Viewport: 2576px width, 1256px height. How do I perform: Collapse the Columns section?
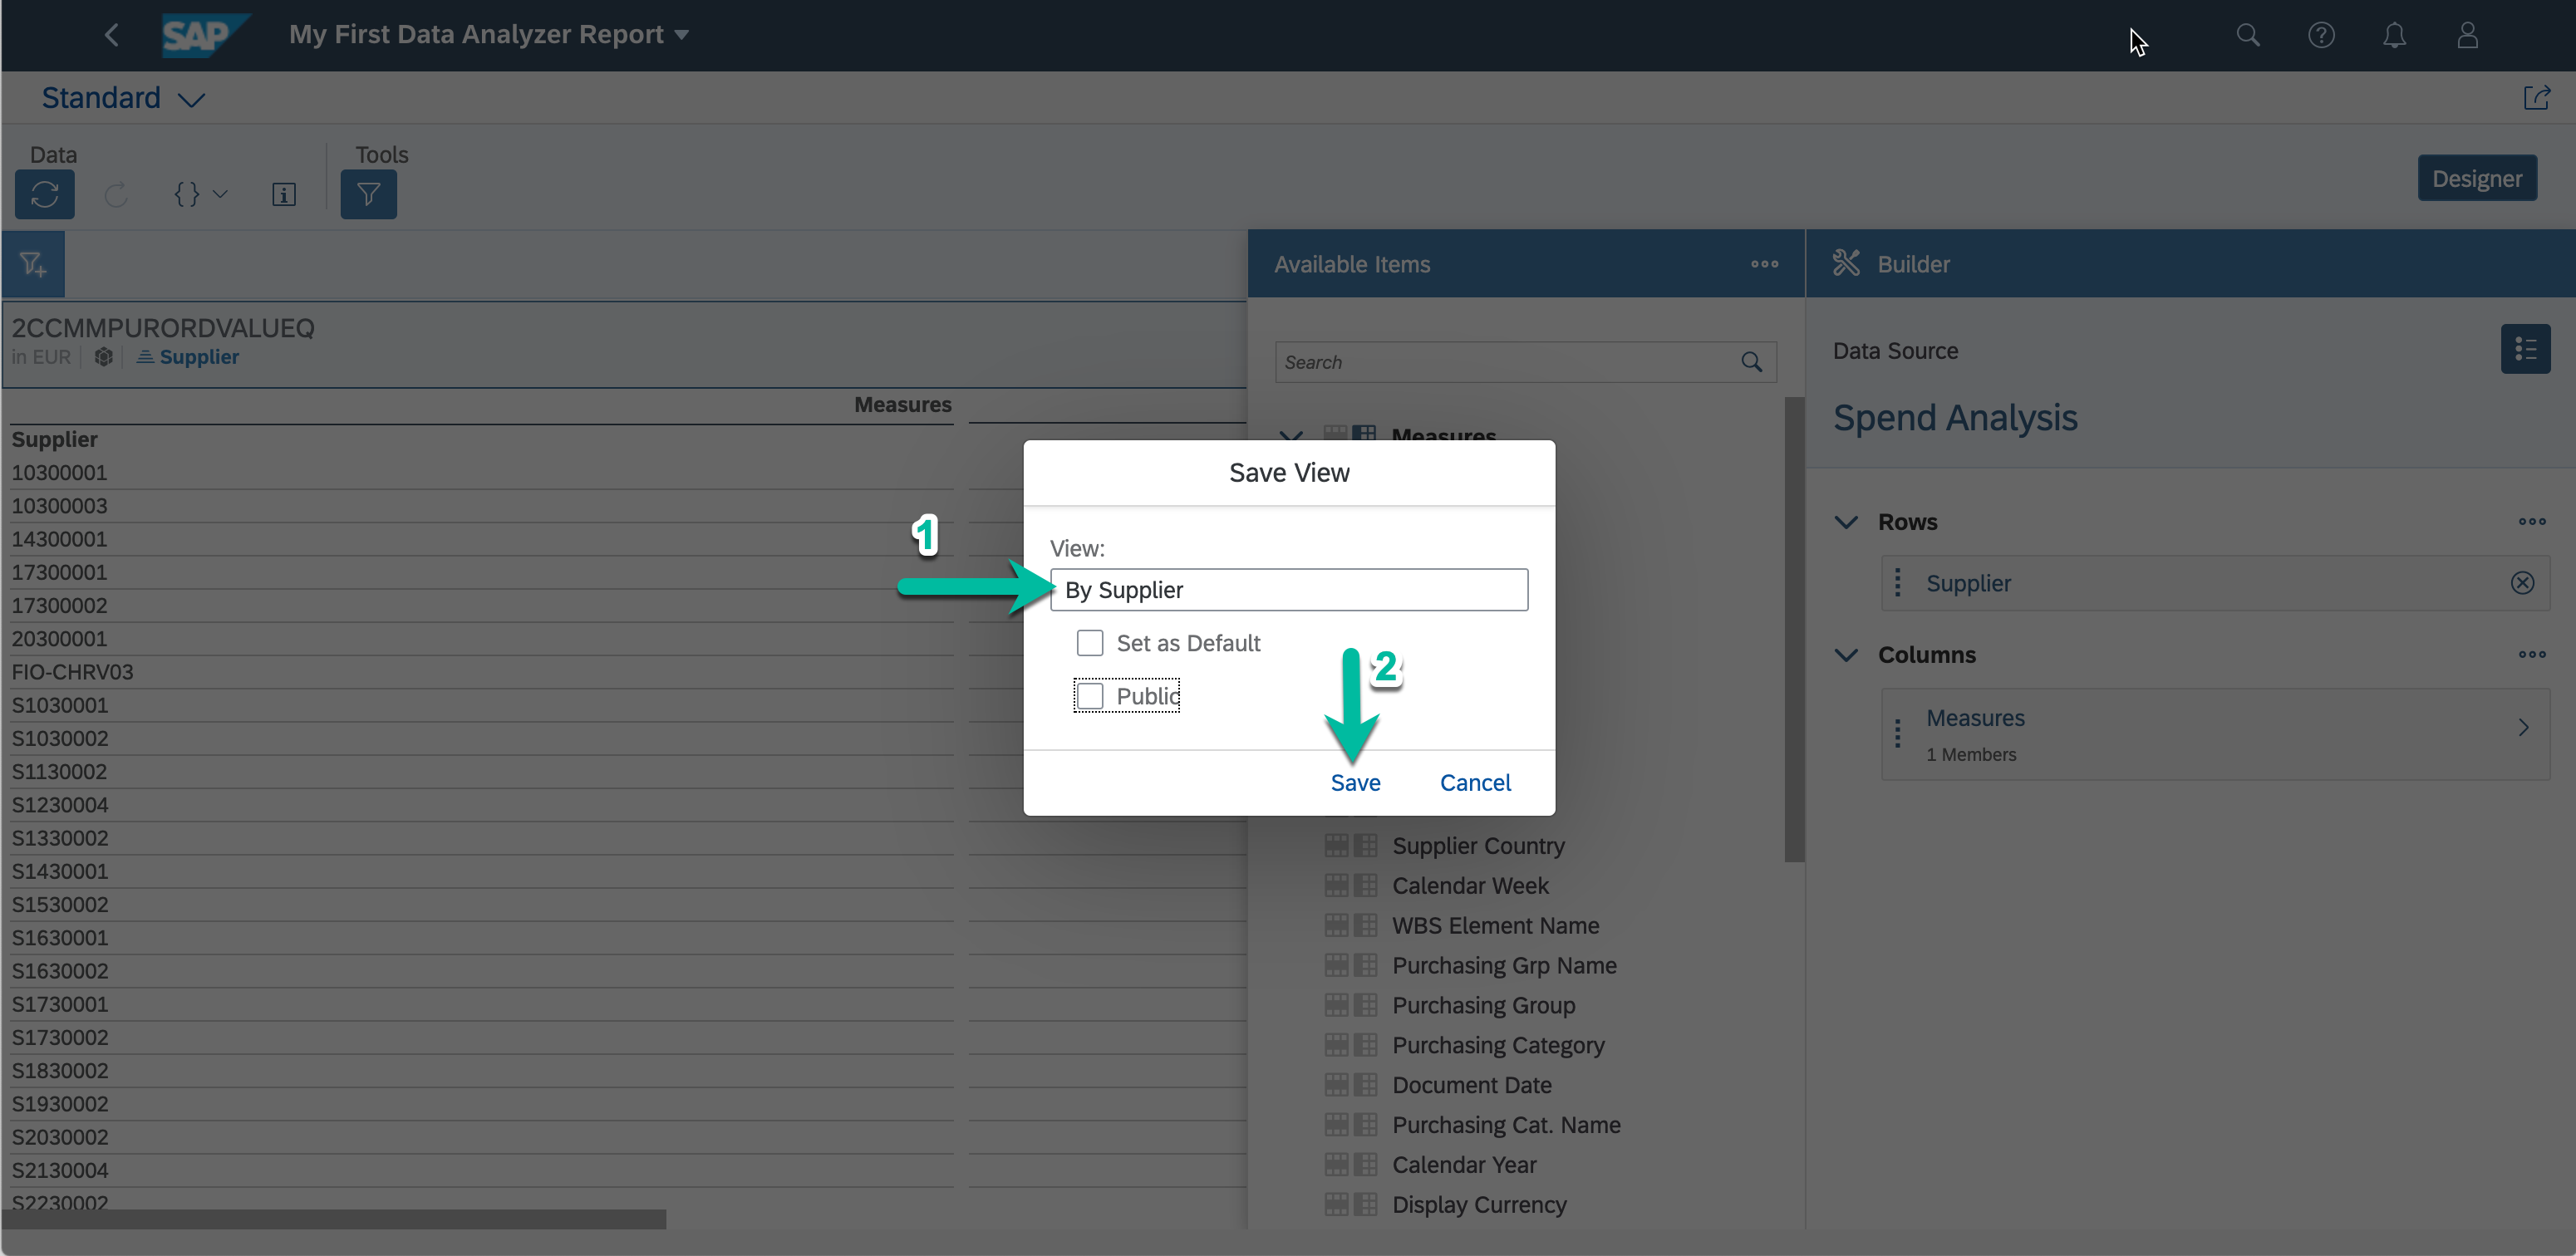[1846, 655]
